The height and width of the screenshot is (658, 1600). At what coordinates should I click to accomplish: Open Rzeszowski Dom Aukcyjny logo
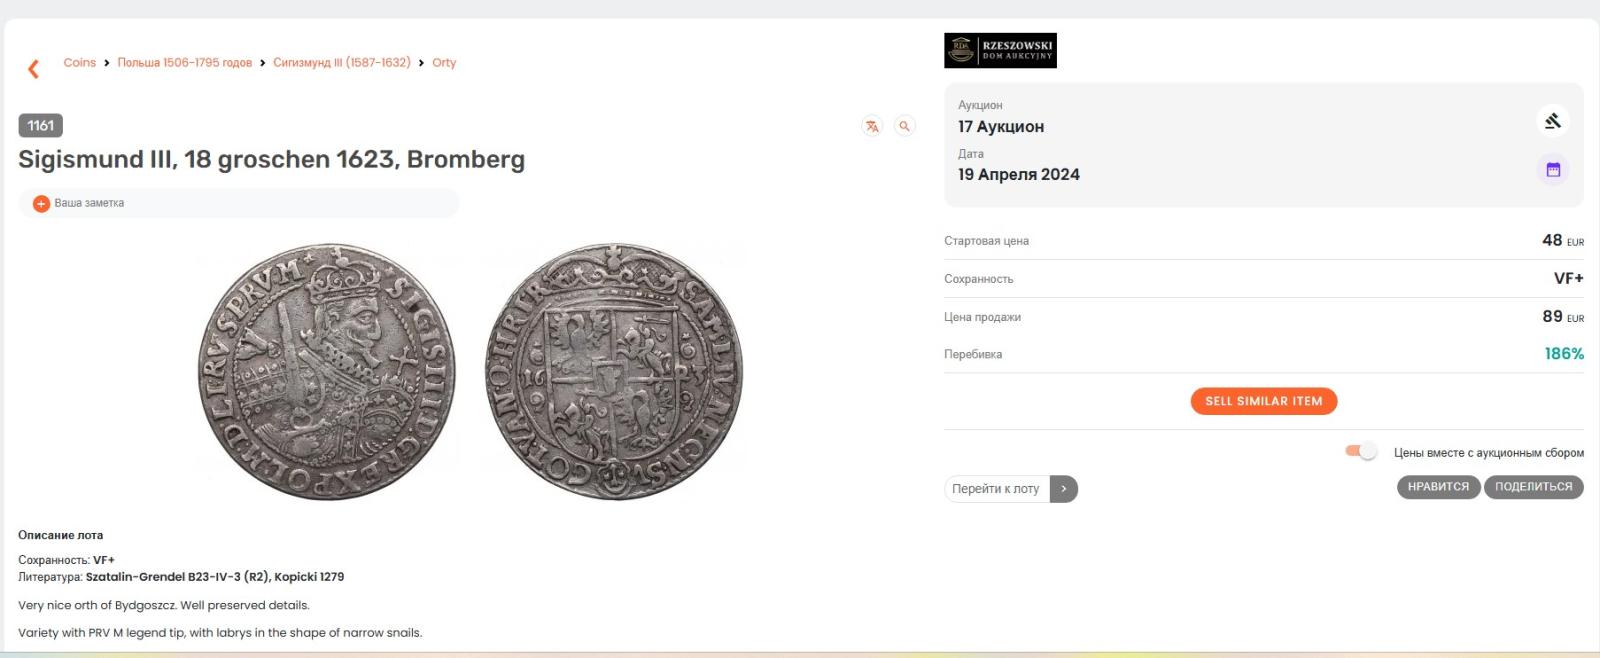(1000, 50)
